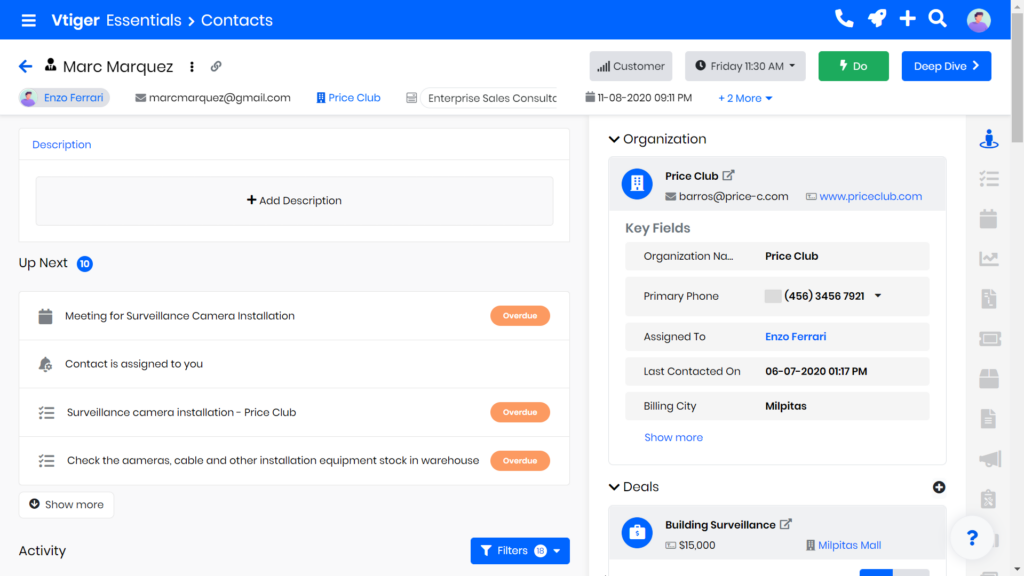The image size is (1024, 576).
Task: Click the add deal plus icon
Action: [x=938, y=487]
